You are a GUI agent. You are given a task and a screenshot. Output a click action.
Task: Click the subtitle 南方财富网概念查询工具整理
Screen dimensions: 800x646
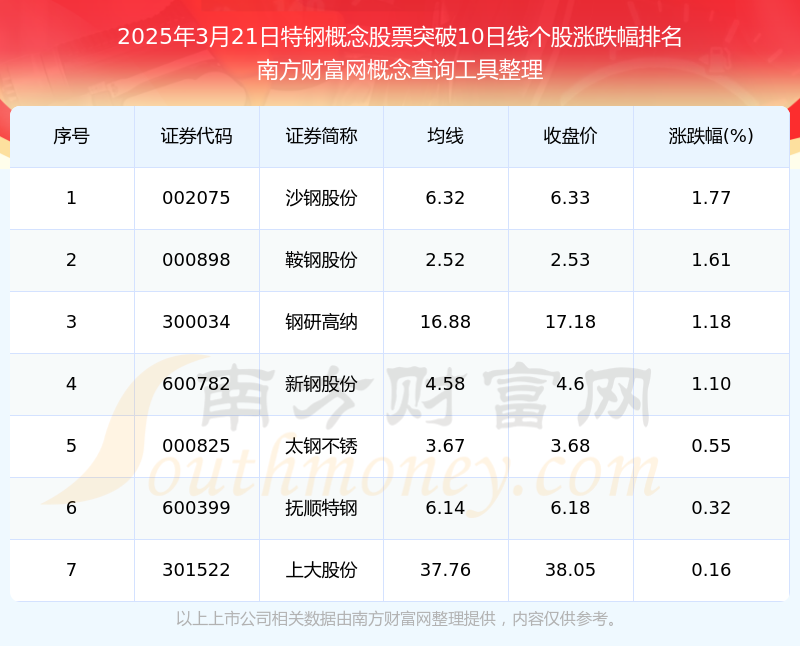(x=400, y=70)
